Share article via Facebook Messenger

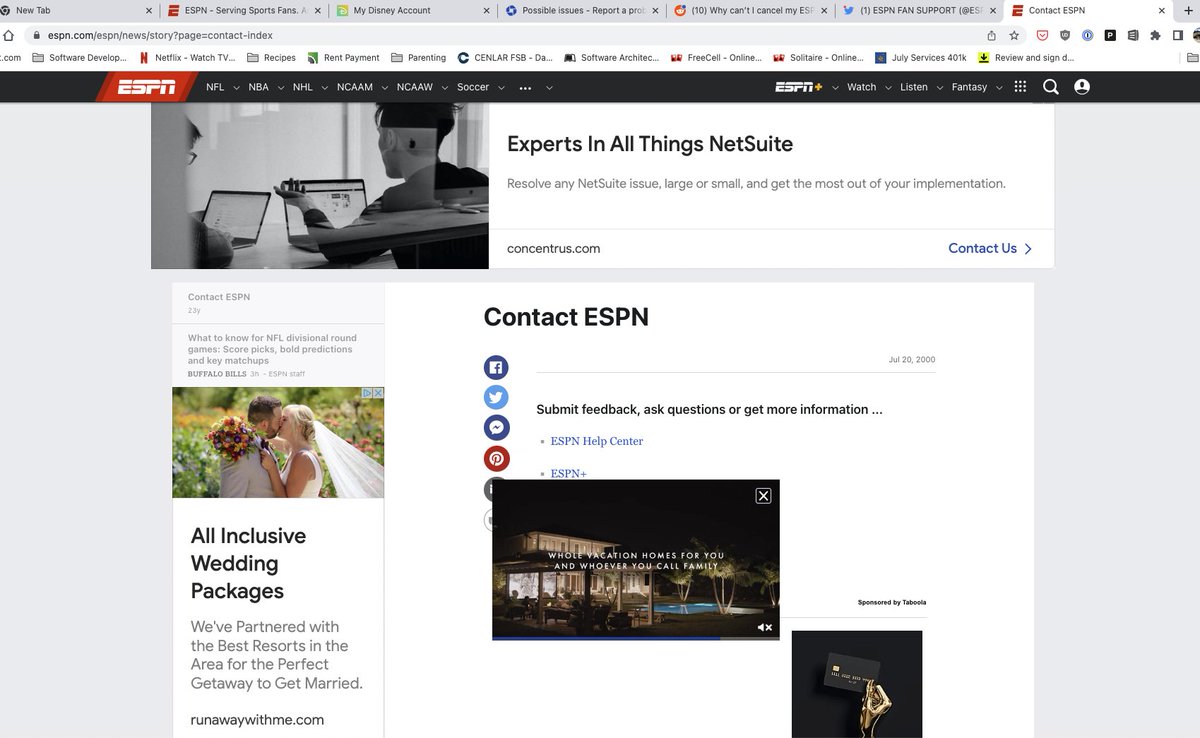(x=496, y=428)
